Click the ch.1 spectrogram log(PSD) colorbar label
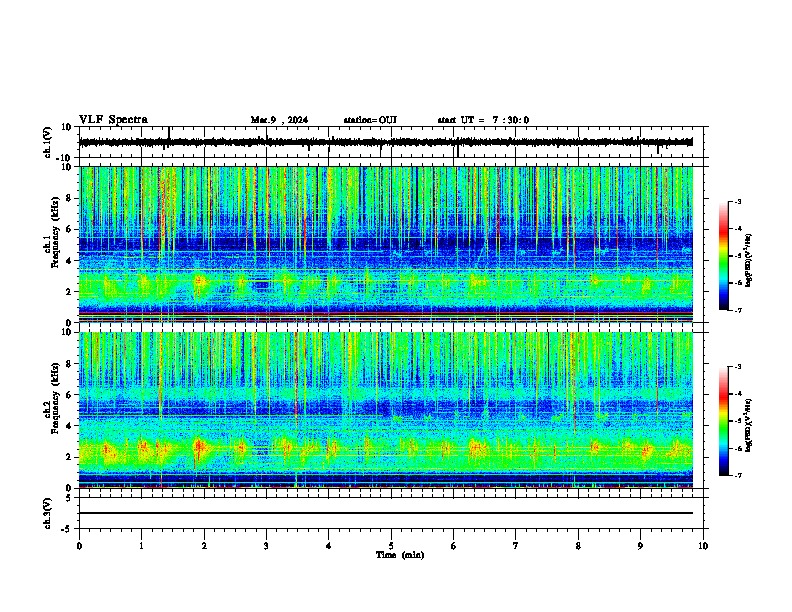 tap(748, 261)
